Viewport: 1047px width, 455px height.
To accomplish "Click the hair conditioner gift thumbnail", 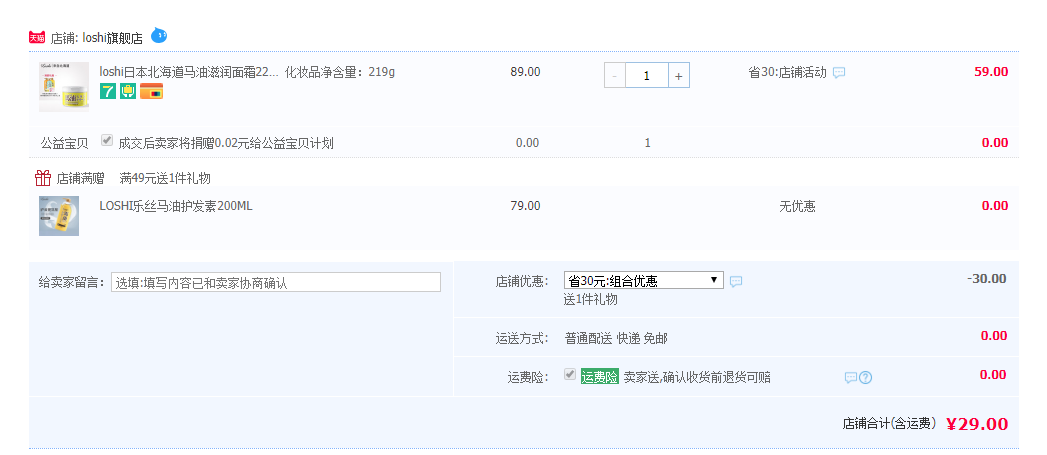I will [59, 216].
